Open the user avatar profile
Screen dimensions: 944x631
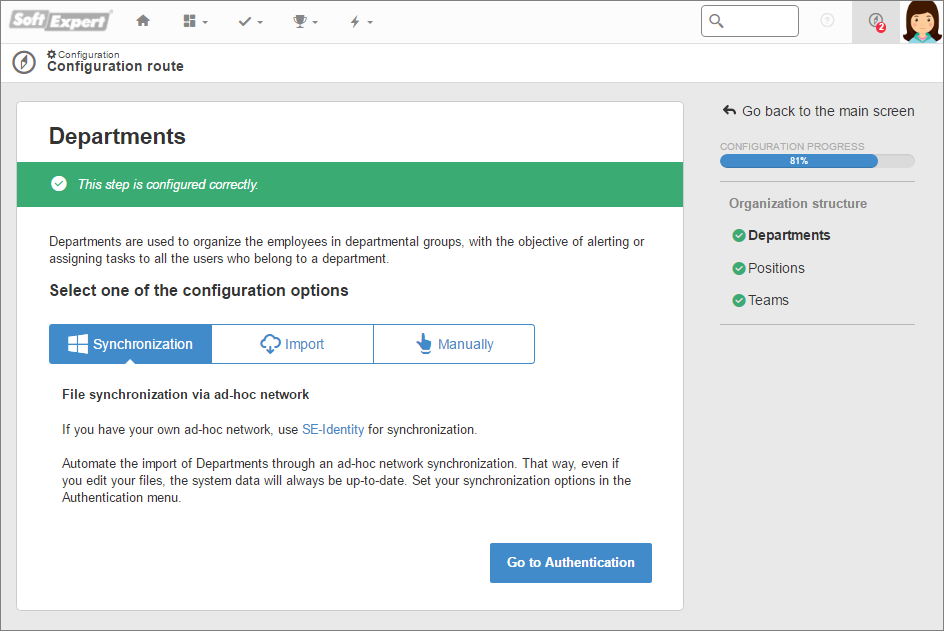coord(922,22)
